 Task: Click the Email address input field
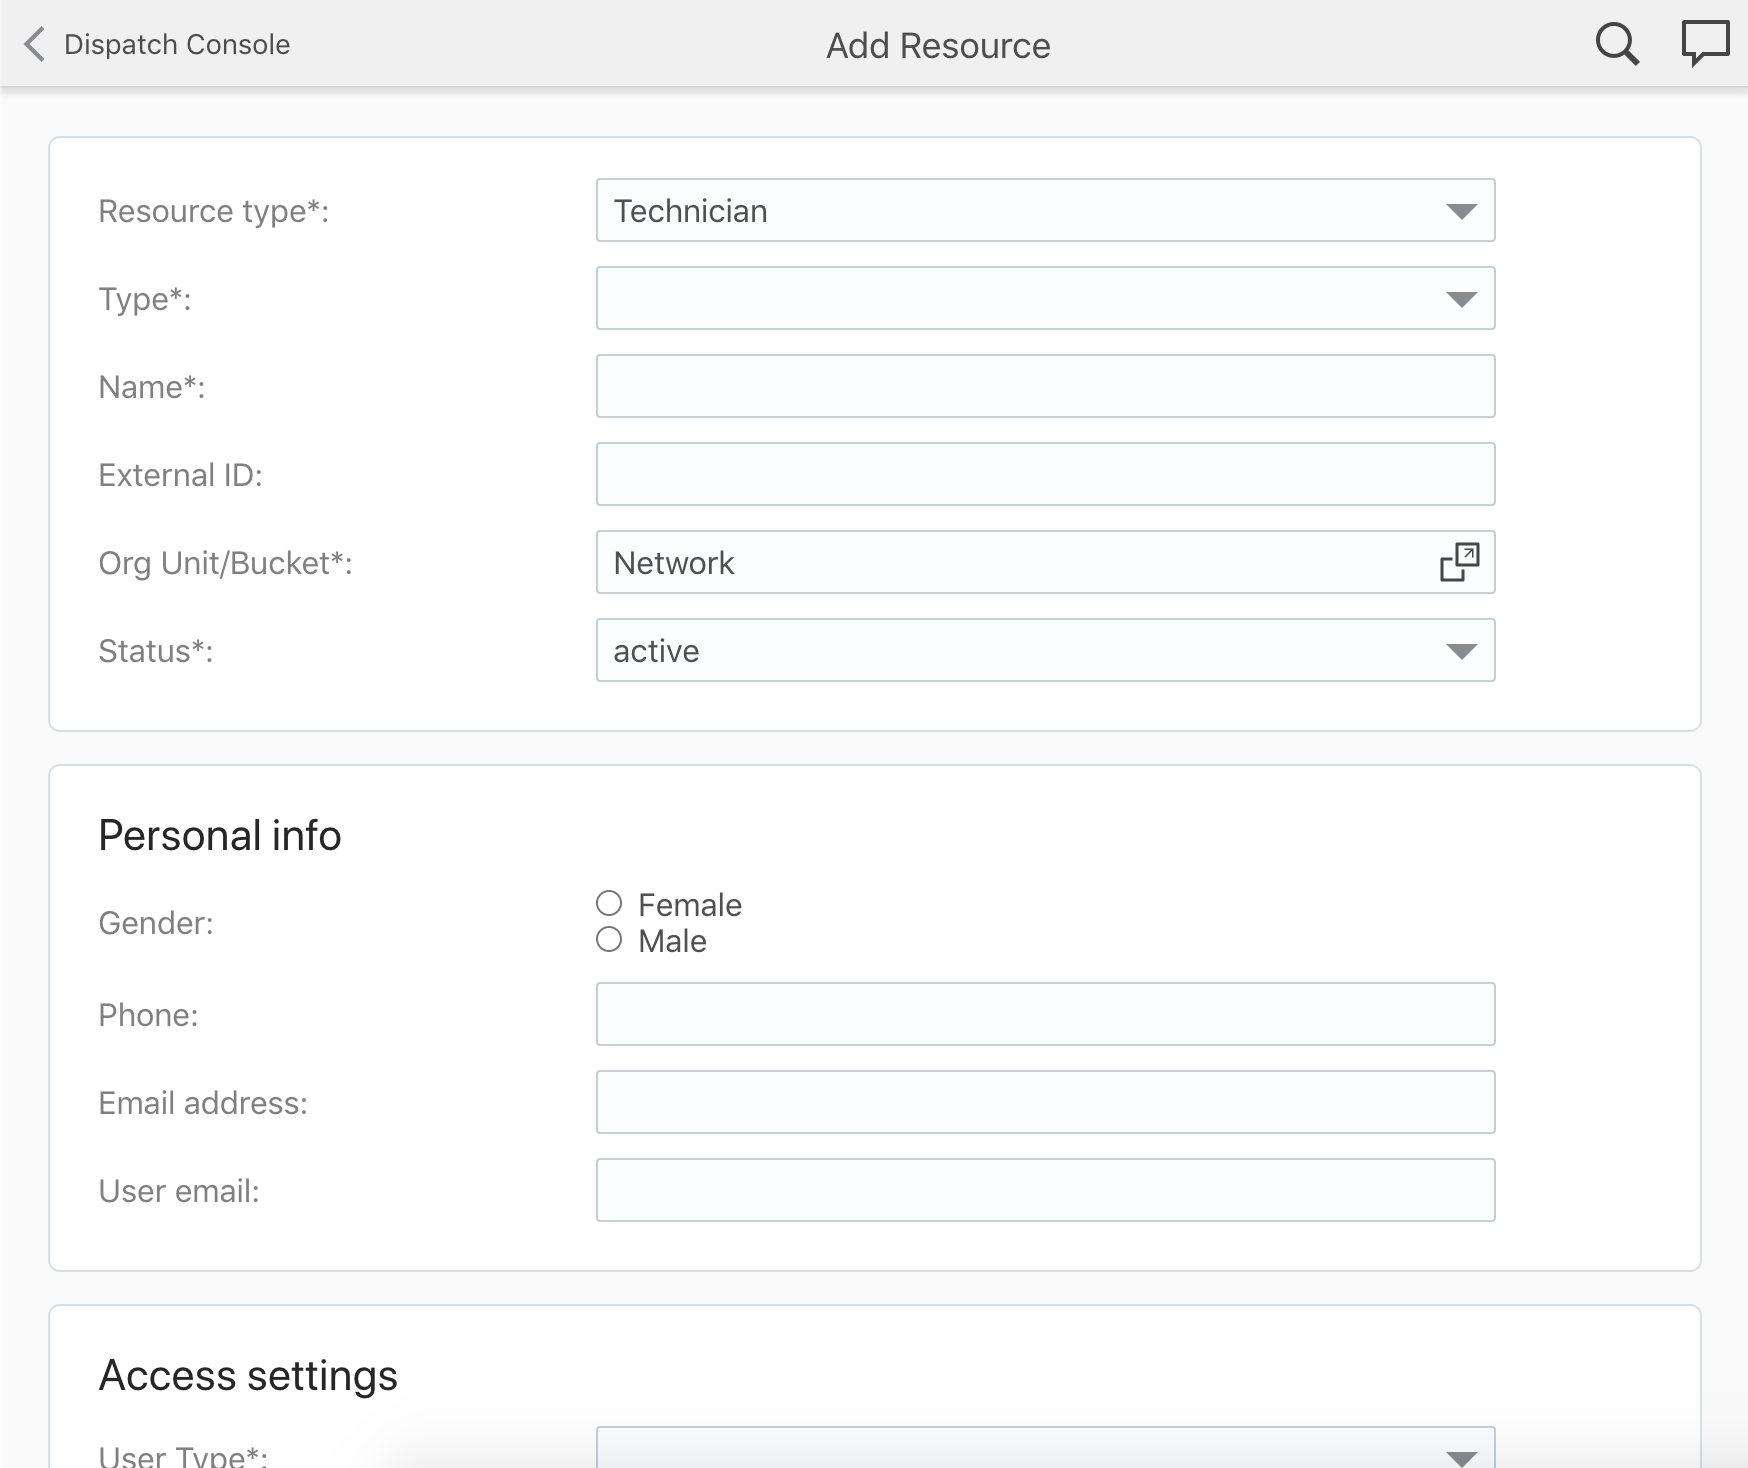(x=1045, y=1102)
